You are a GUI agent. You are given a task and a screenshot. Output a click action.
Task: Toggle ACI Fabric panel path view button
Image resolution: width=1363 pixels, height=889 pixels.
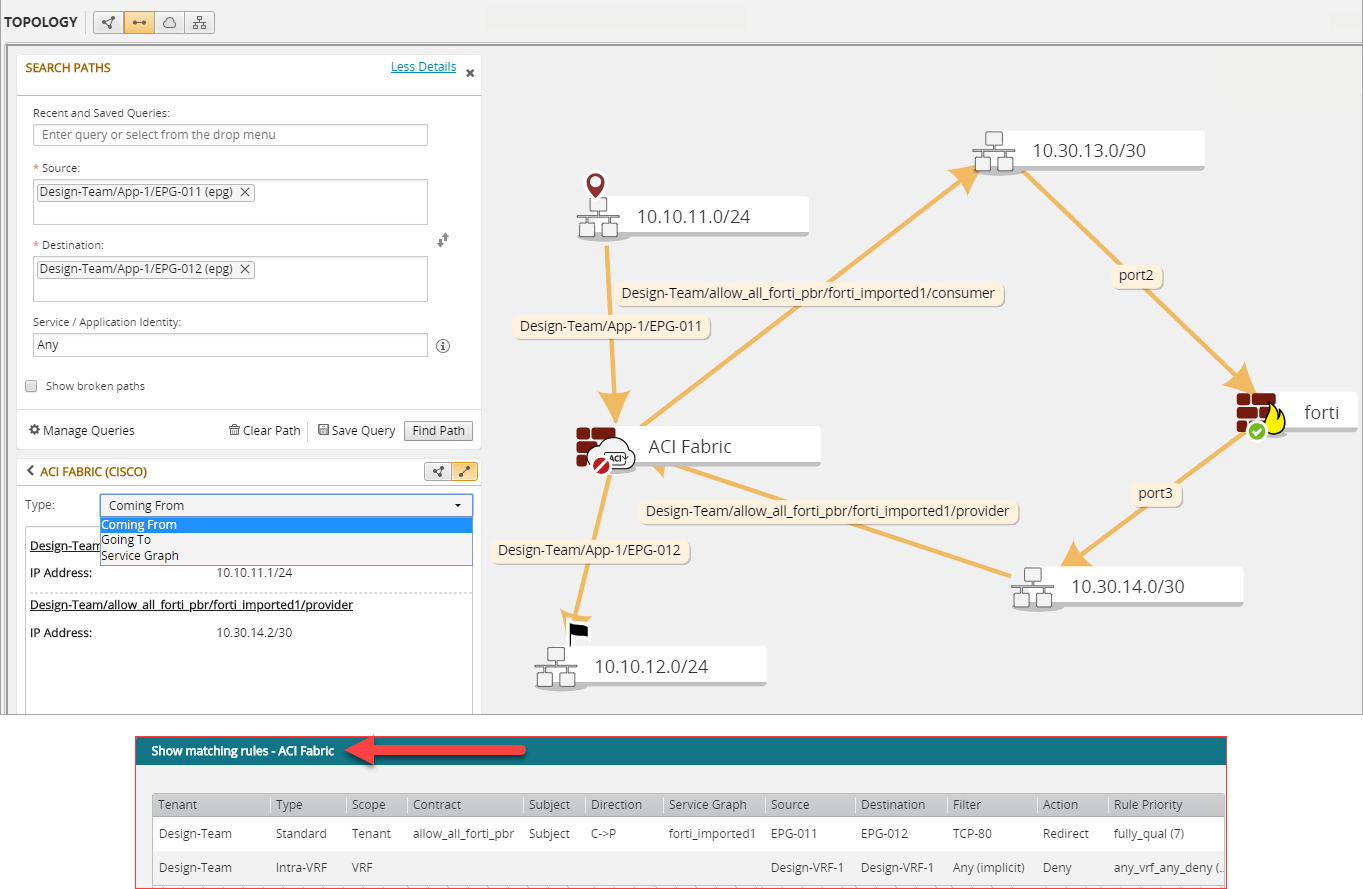(464, 472)
